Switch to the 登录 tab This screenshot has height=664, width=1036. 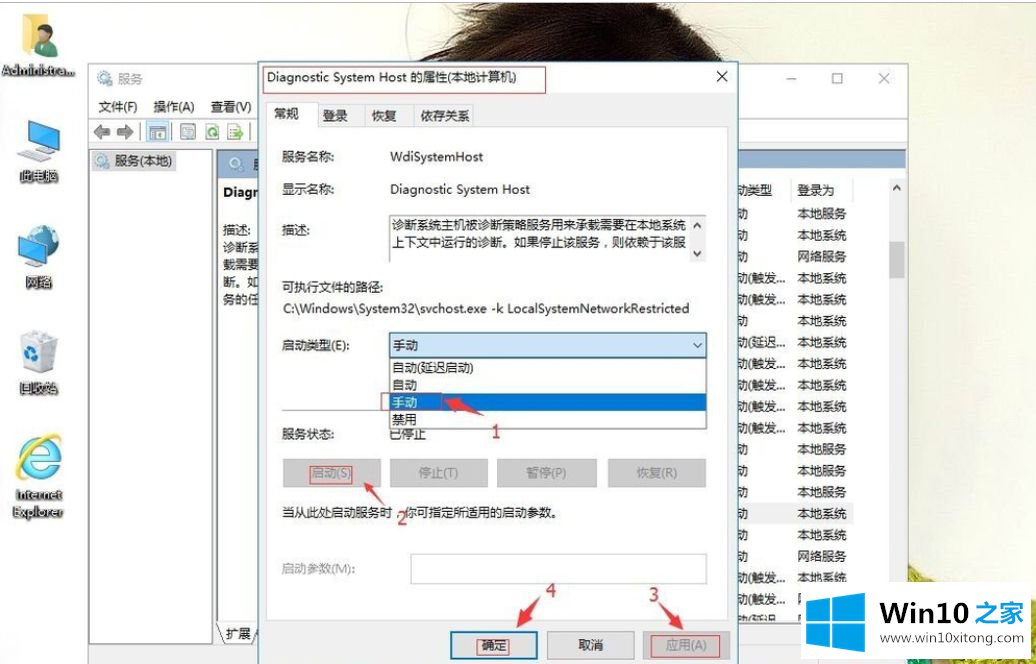[x=335, y=116]
